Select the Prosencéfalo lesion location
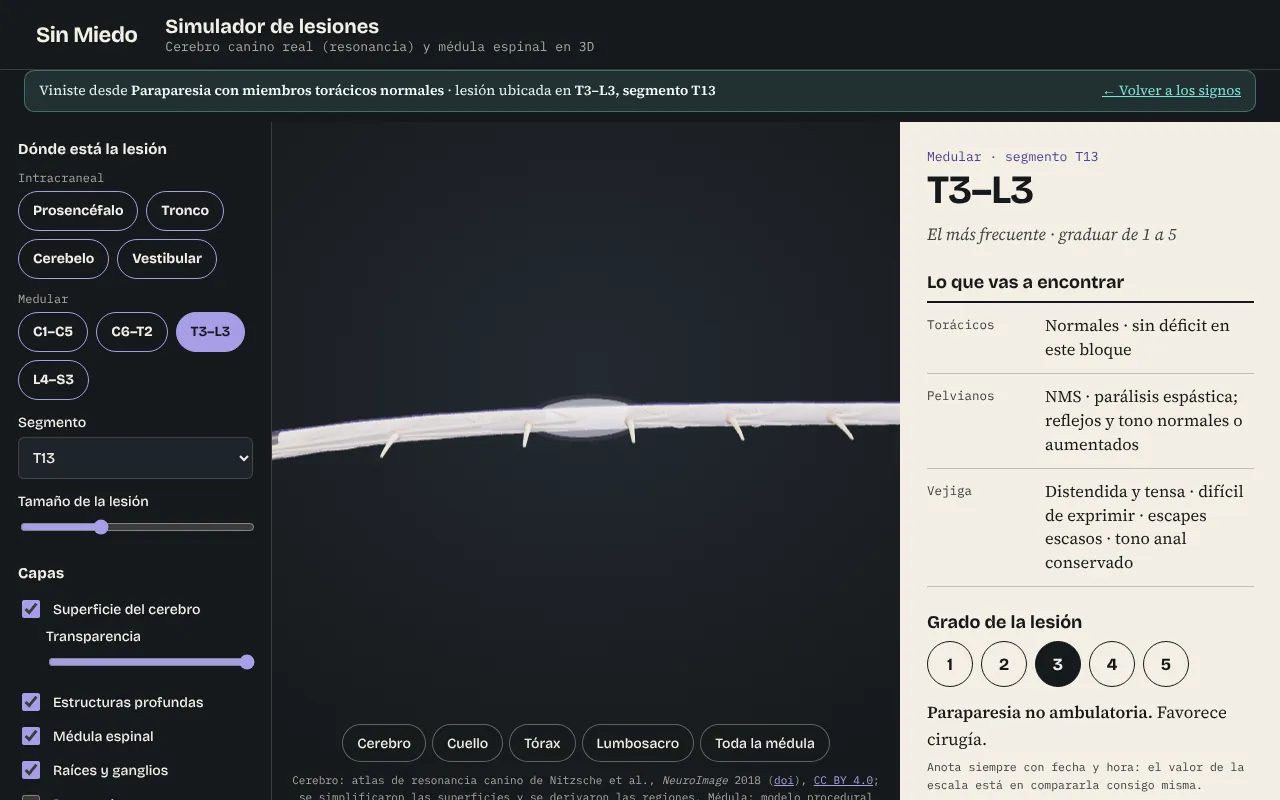The image size is (1280, 800). (78, 210)
